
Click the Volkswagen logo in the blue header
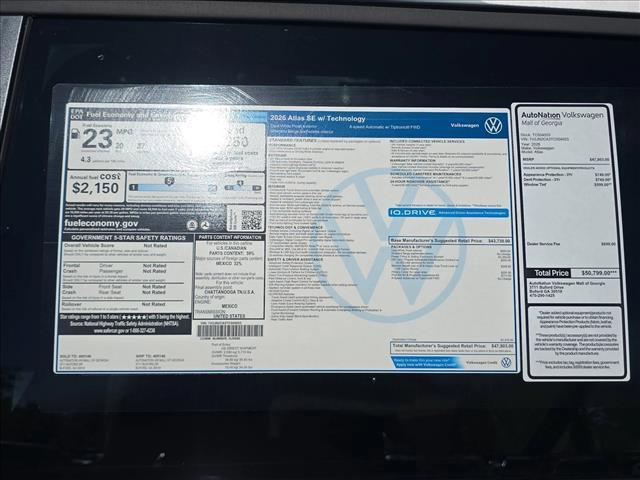point(493,125)
